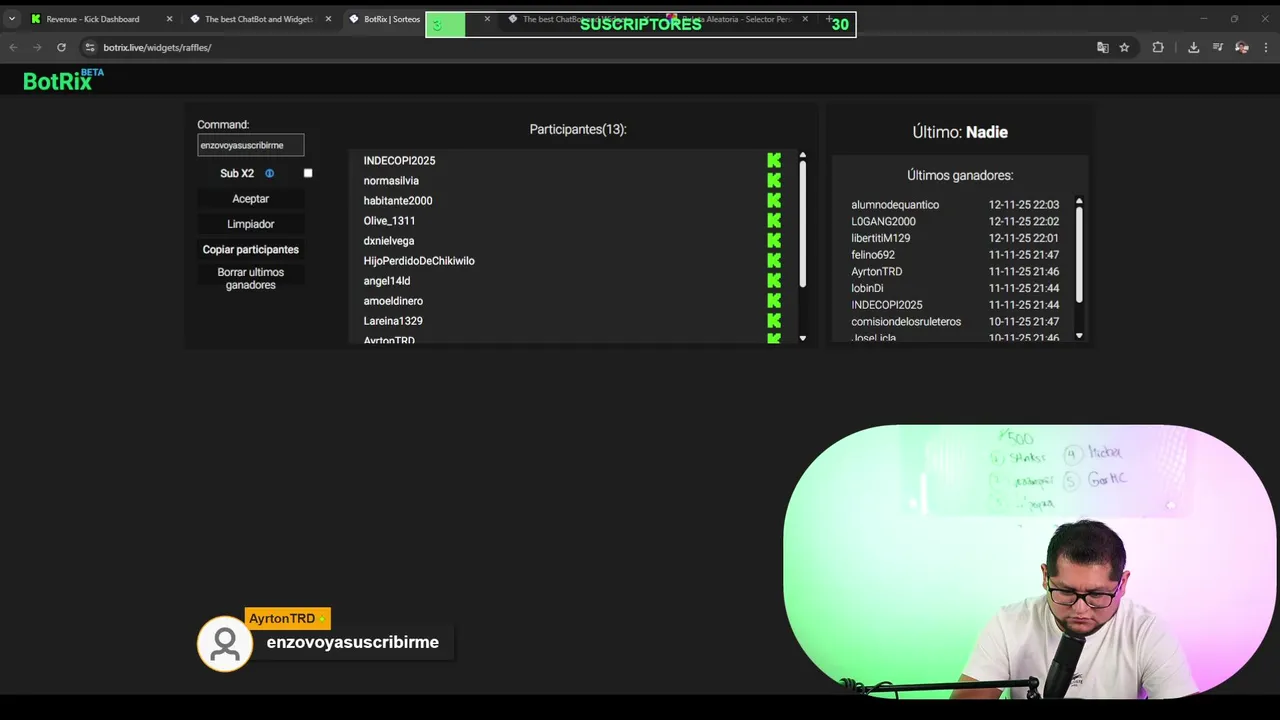Click winner comisiondelosruleteros

(x=906, y=322)
